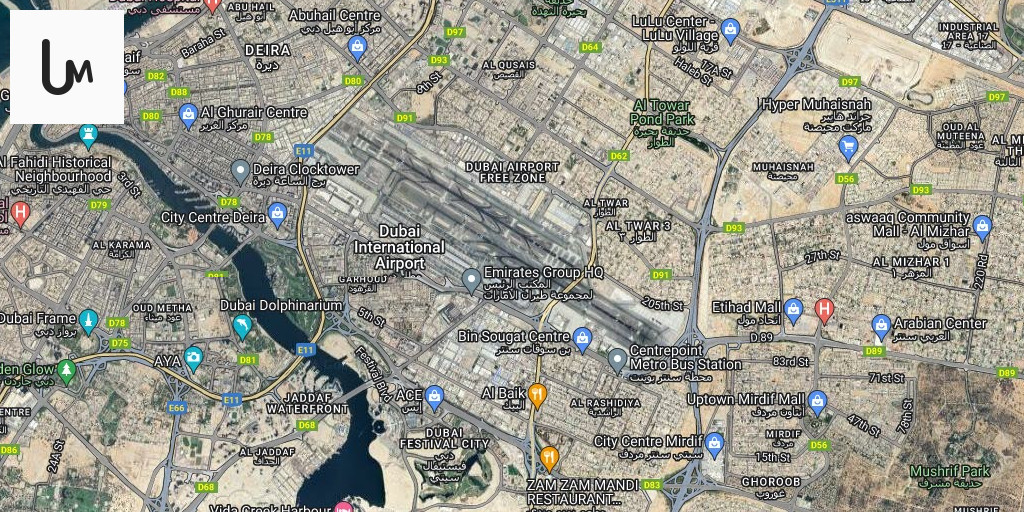Click the Al Ghurair Centre shopping pin
The image size is (1024, 512).
[x=188, y=116]
